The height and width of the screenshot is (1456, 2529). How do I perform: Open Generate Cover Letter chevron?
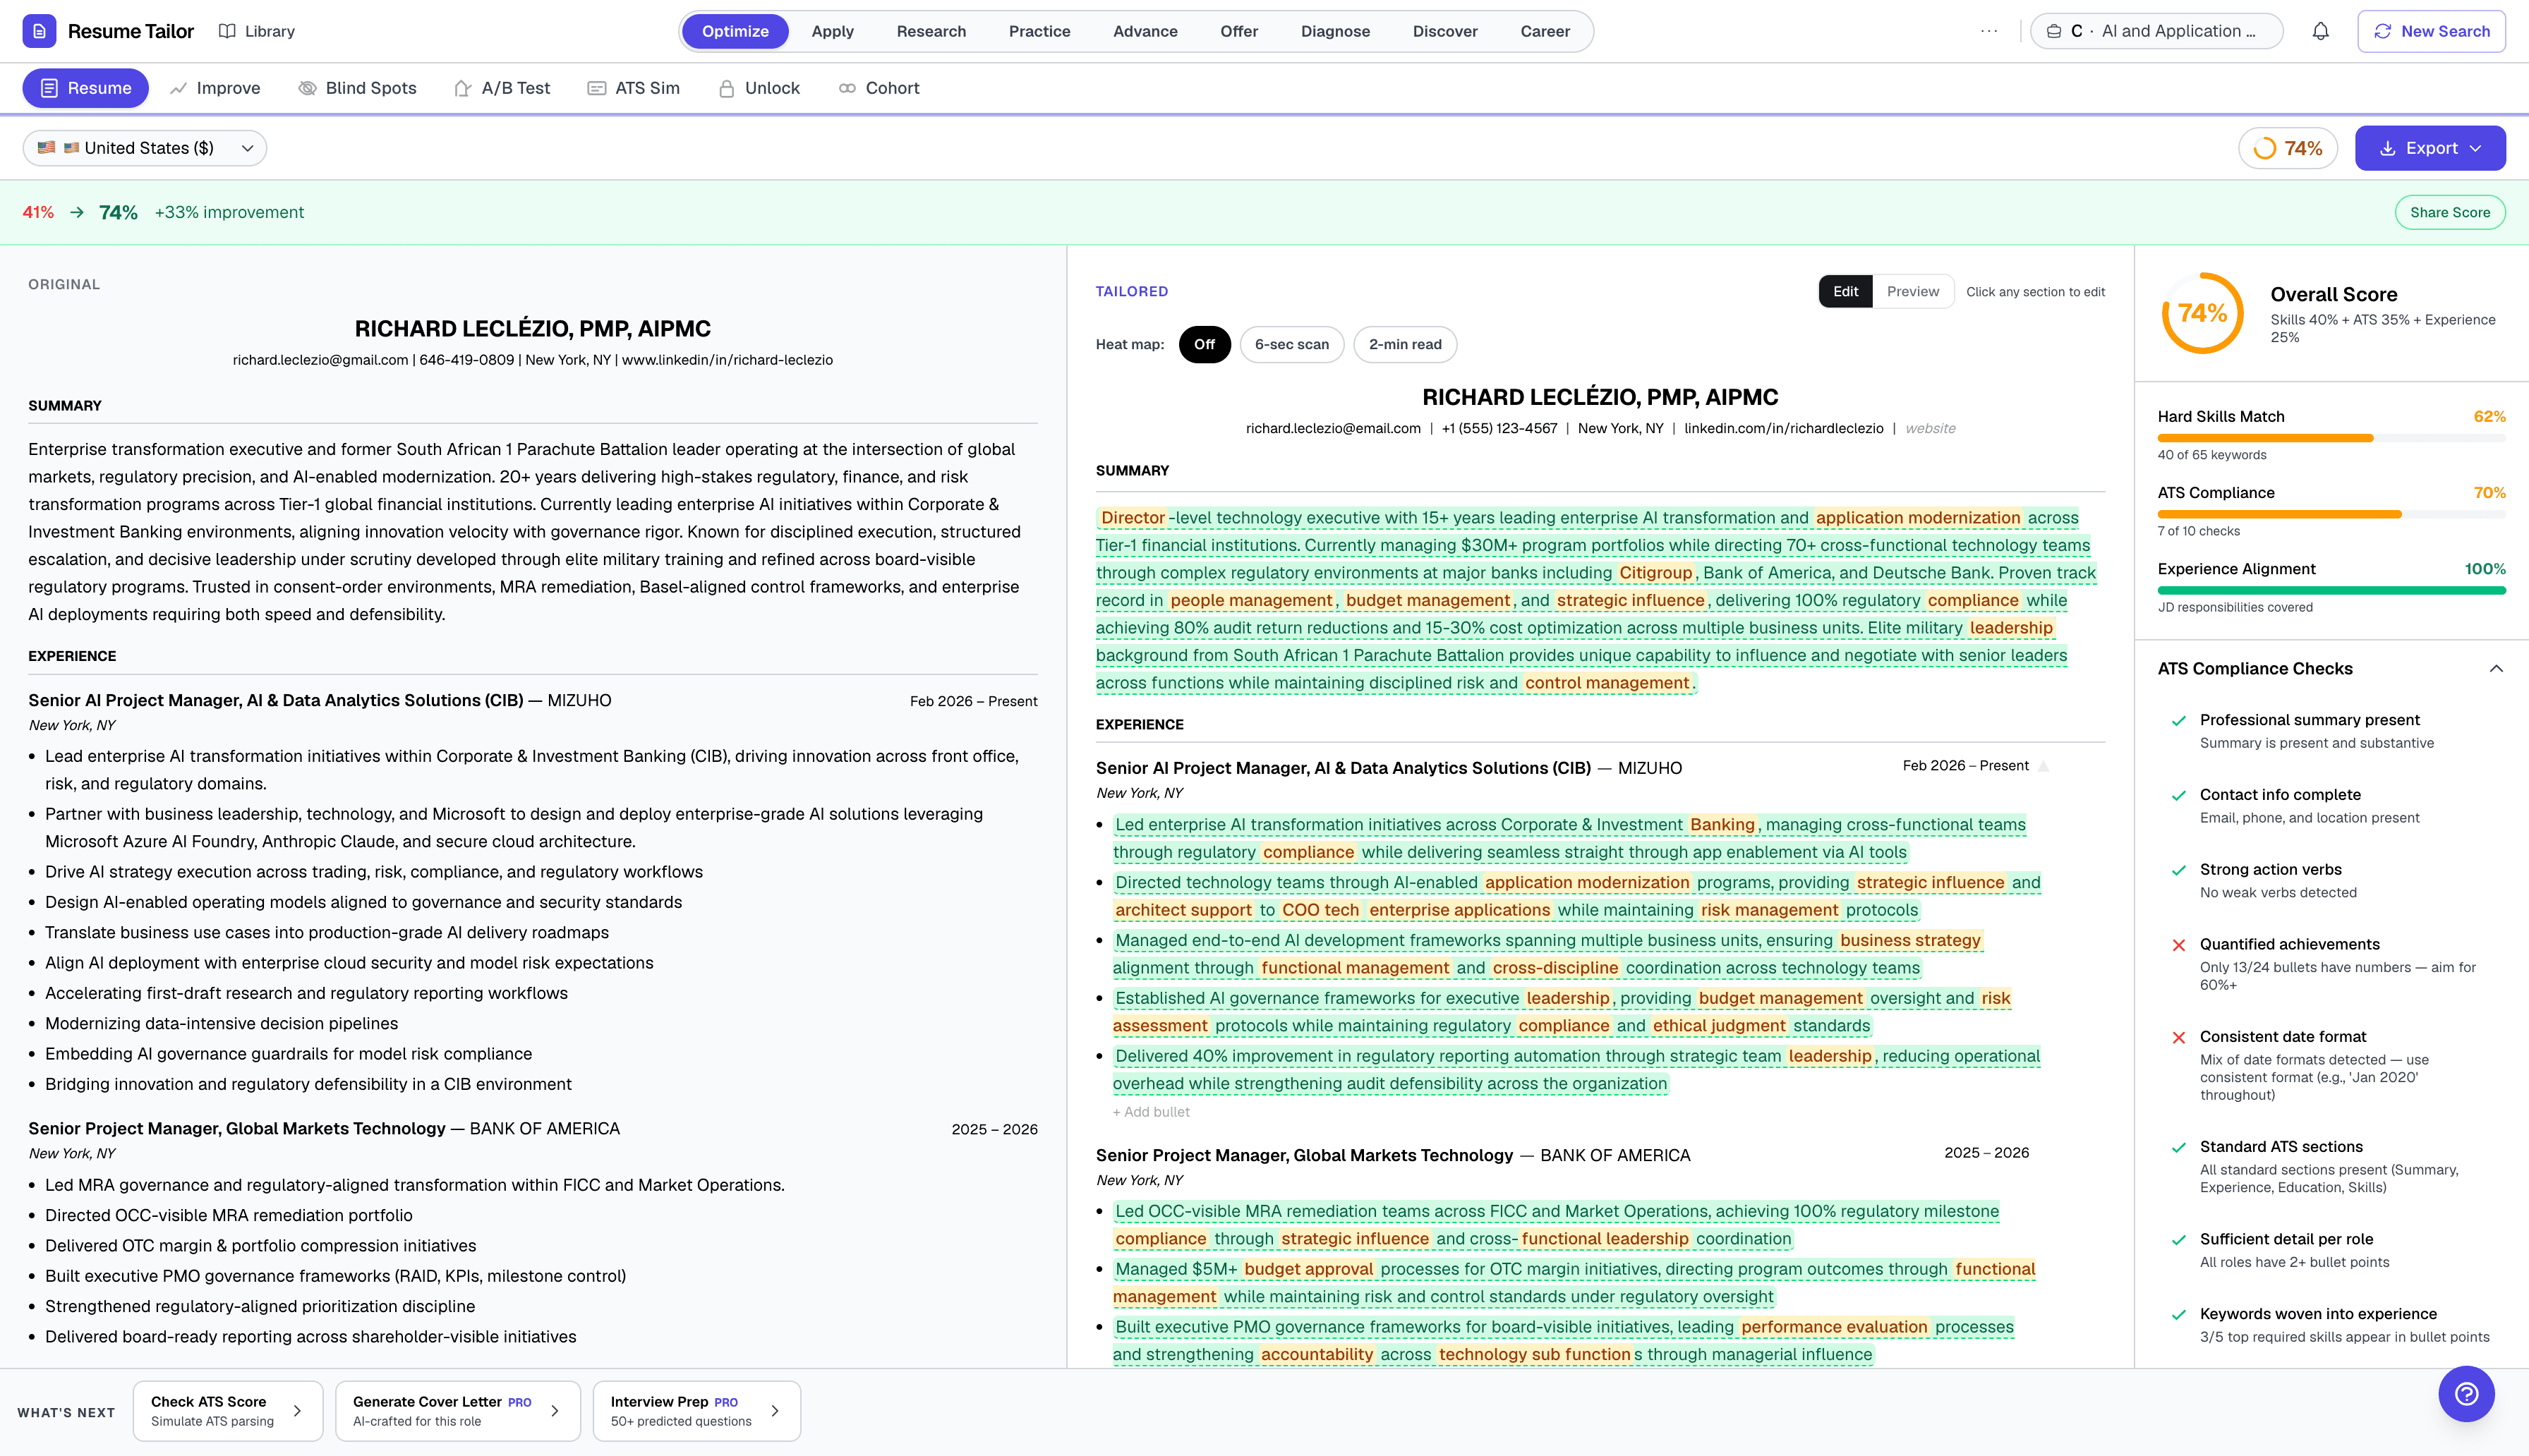(555, 1410)
